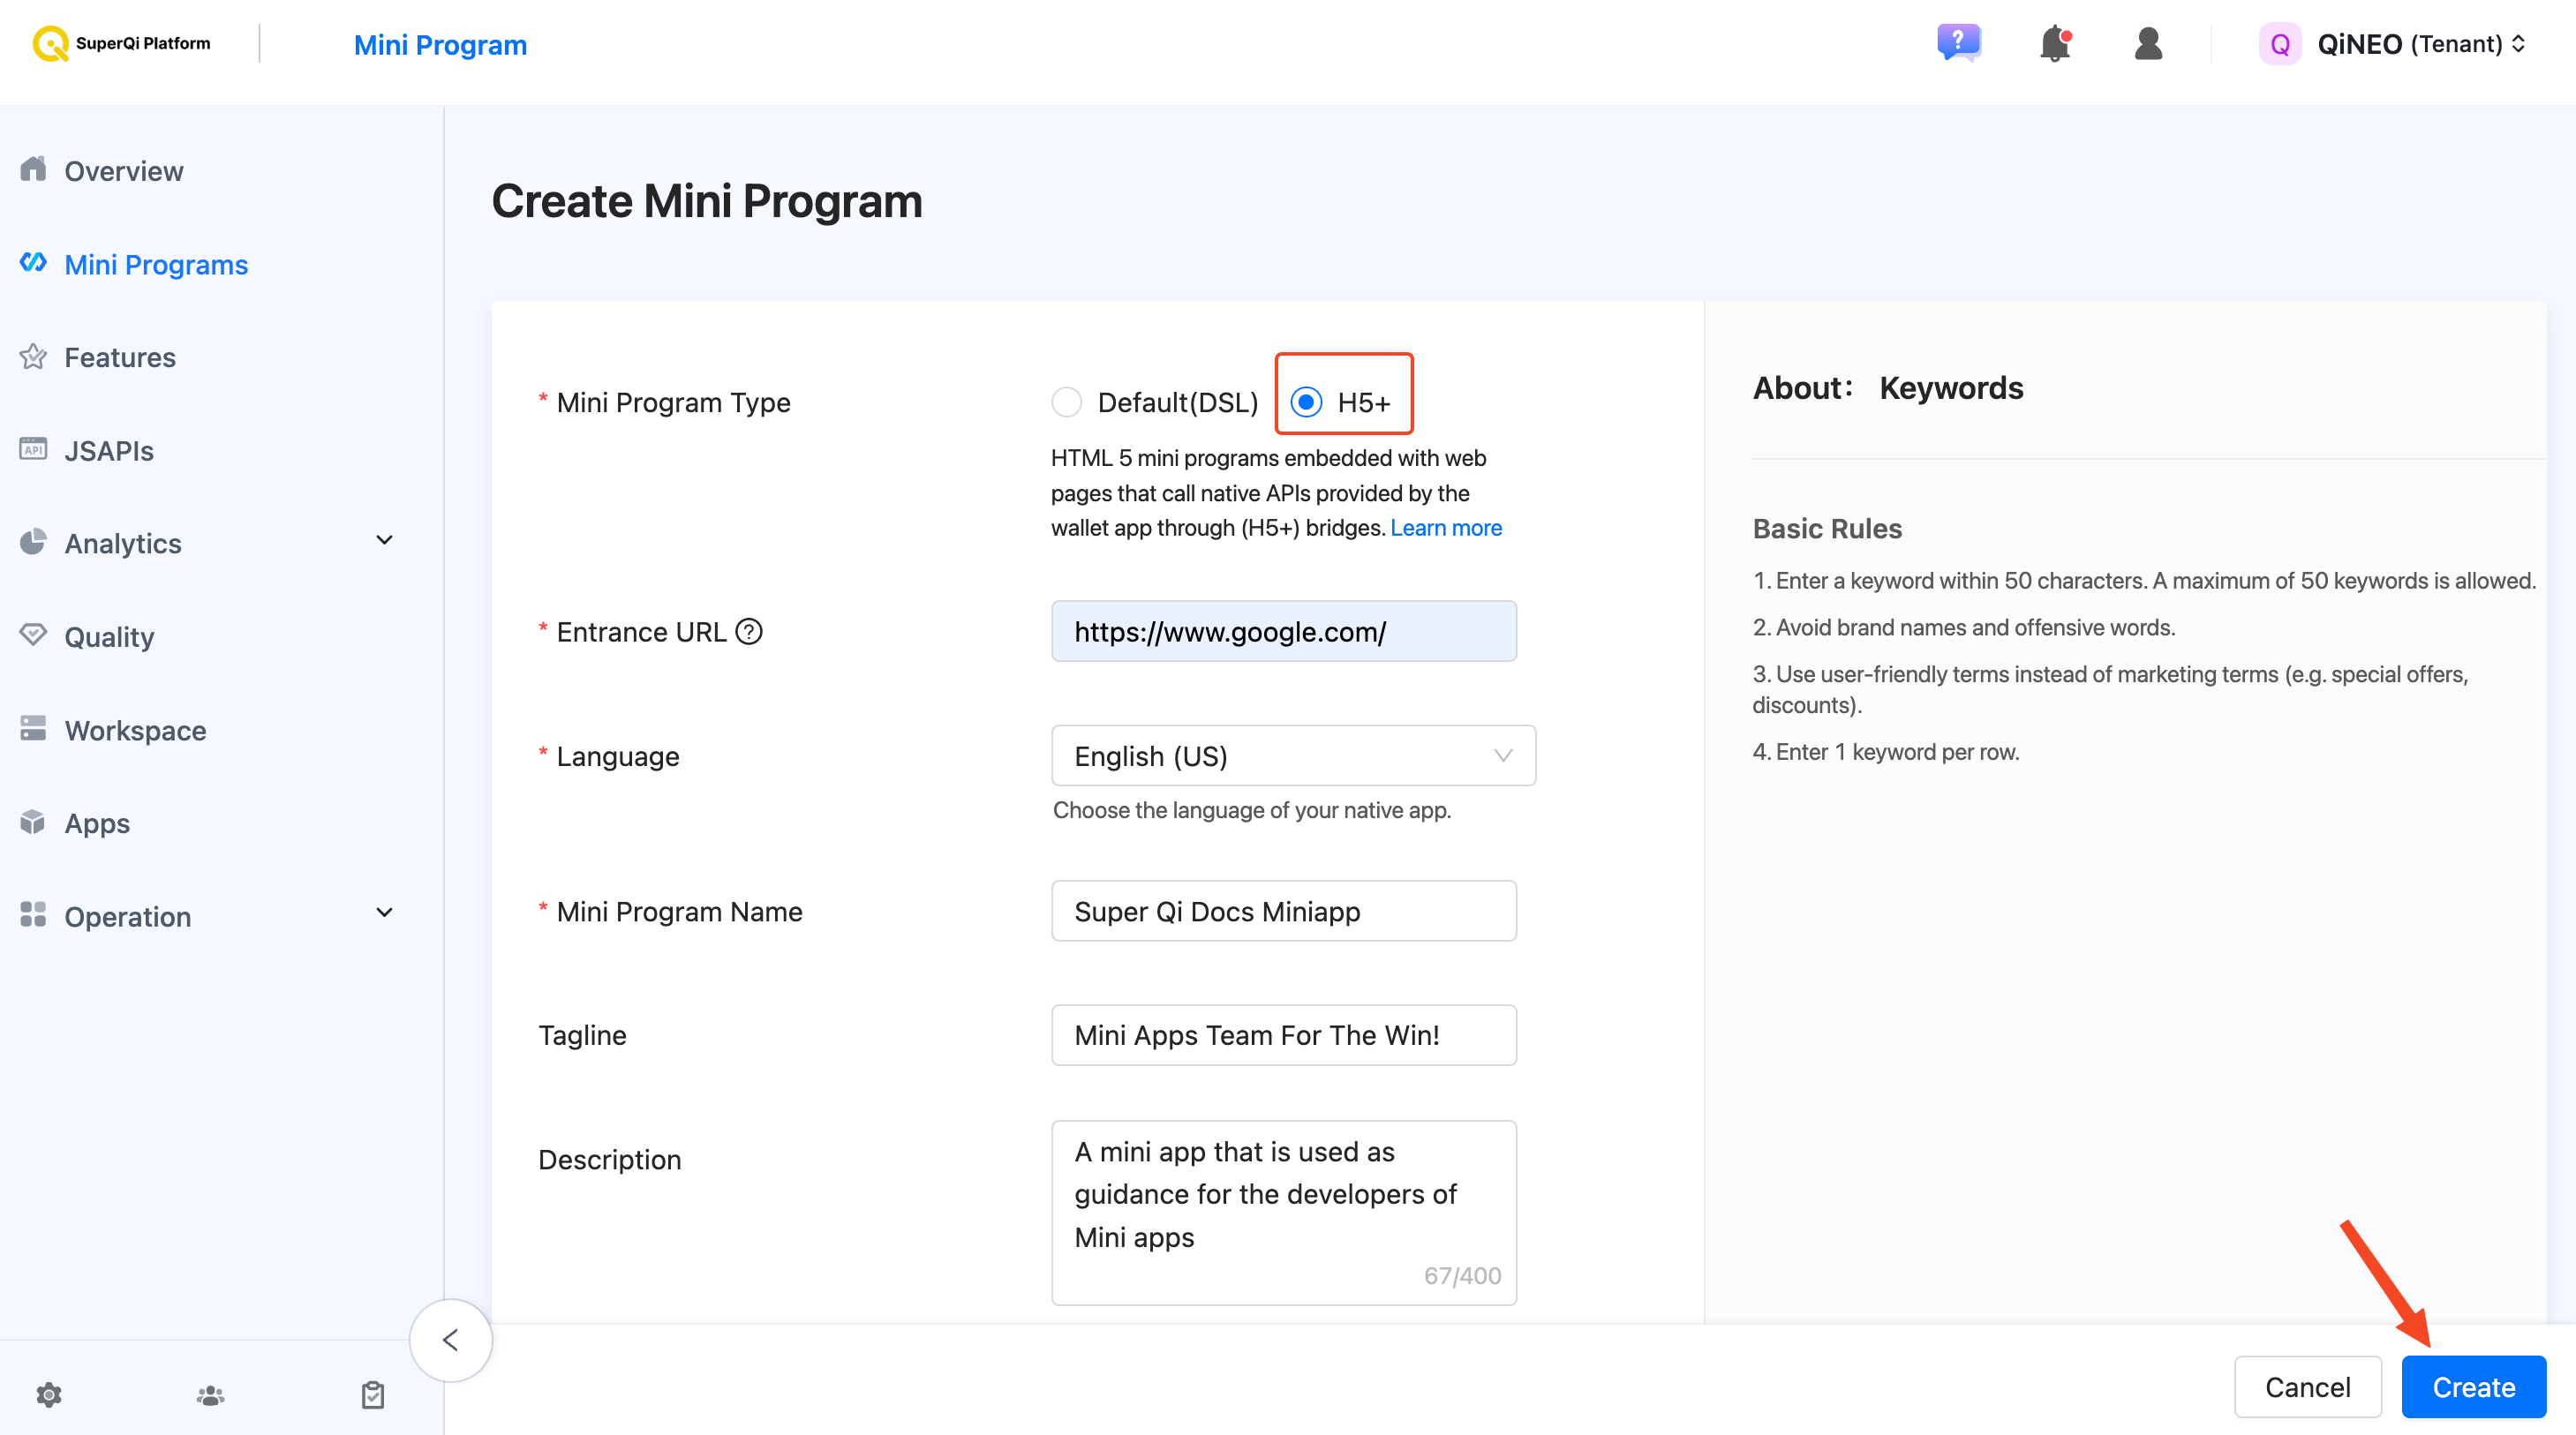Image resolution: width=2576 pixels, height=1435 pixels.
Task: Click the Workspace server icon
Action: click(x=33, y=729)
